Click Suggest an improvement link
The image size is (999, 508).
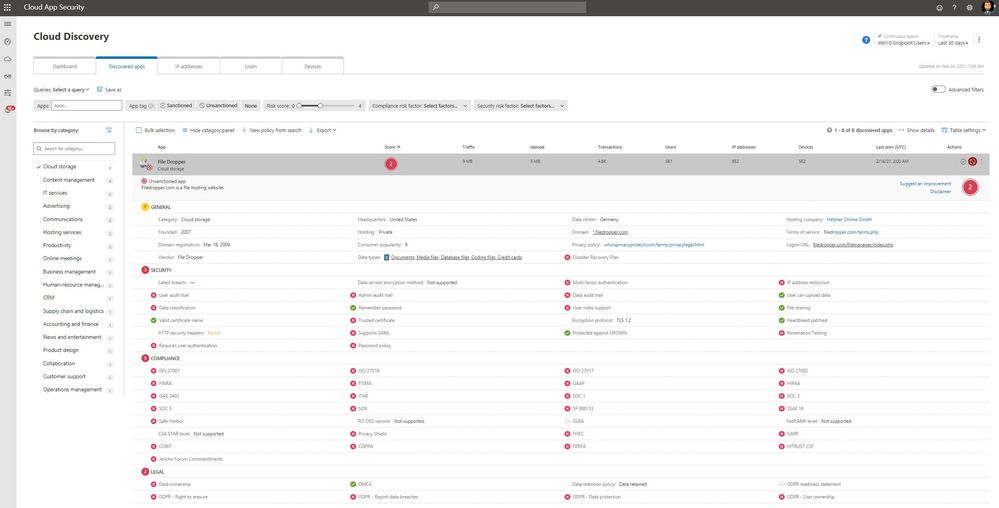pos(925,184)
